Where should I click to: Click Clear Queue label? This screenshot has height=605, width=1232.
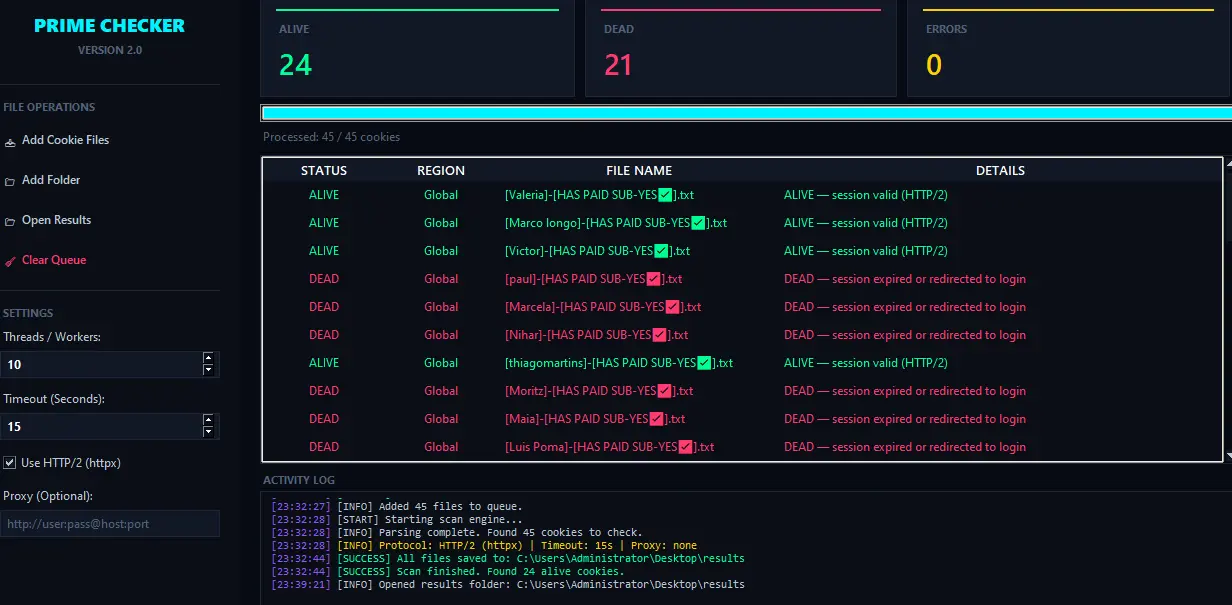[x=54, y=260]
